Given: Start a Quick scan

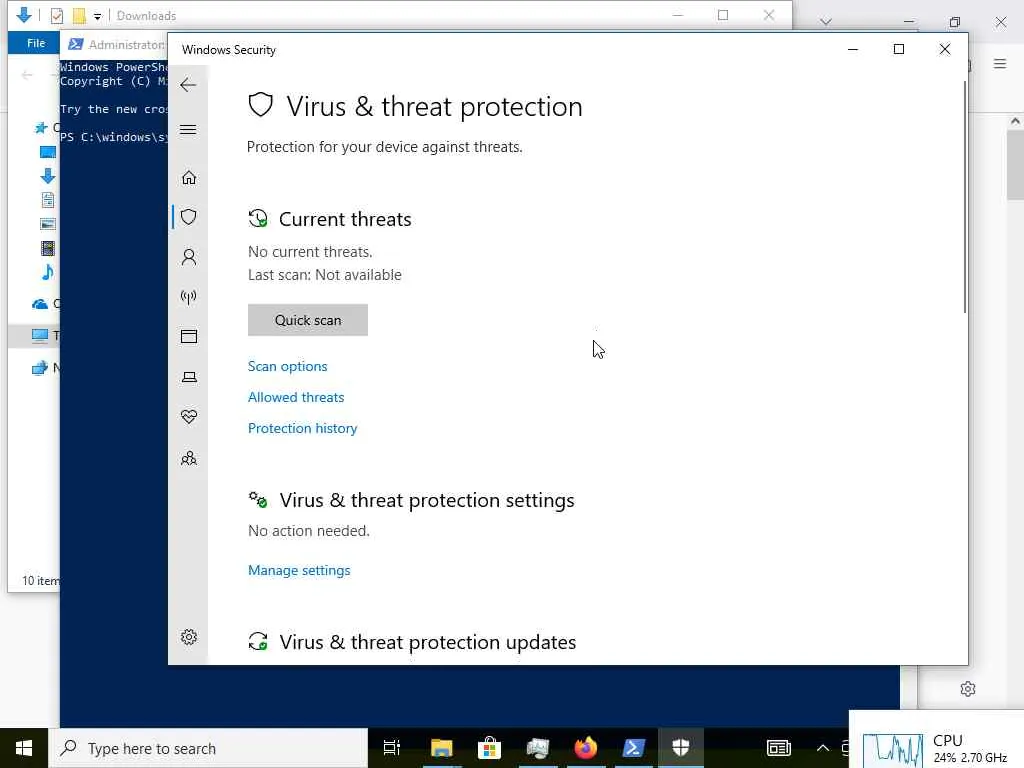Looking at the screenshot, I should [308, 320].
